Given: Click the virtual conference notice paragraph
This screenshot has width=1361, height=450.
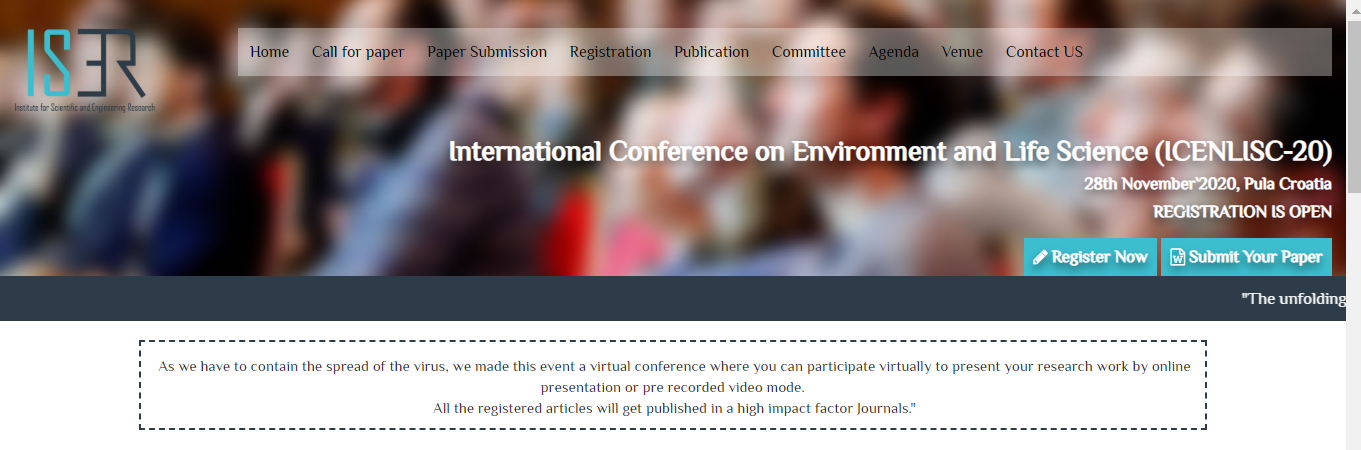Looking at the screenshot, I should coord(674,376).
